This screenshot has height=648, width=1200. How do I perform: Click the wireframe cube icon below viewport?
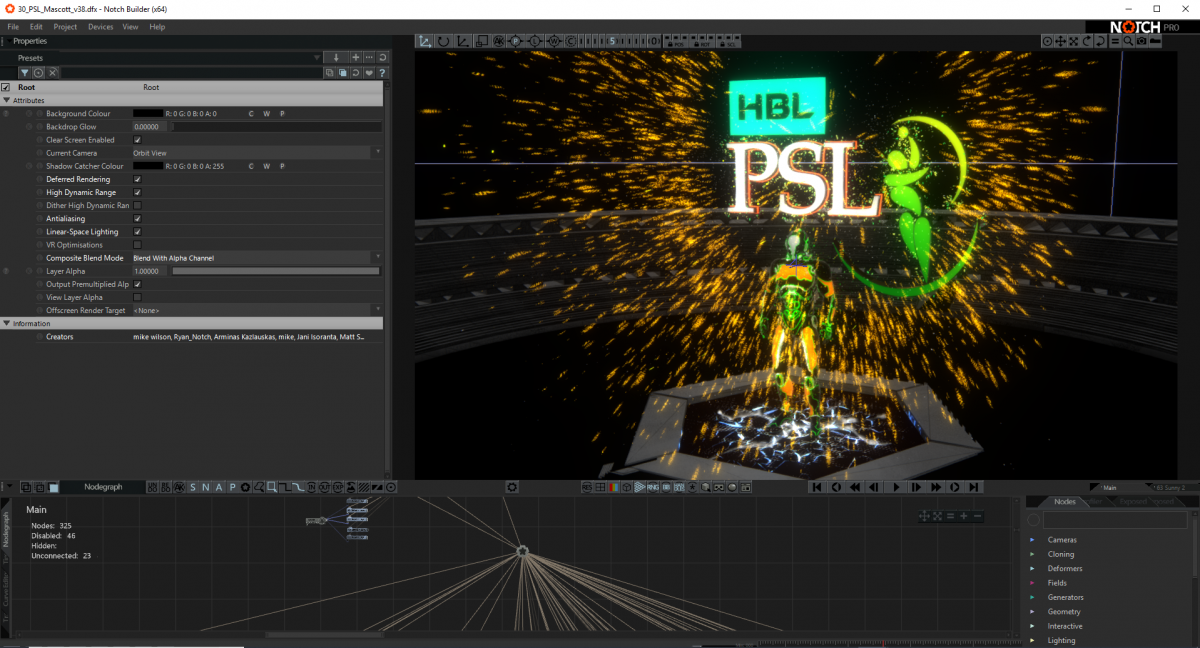pos(627,487)
